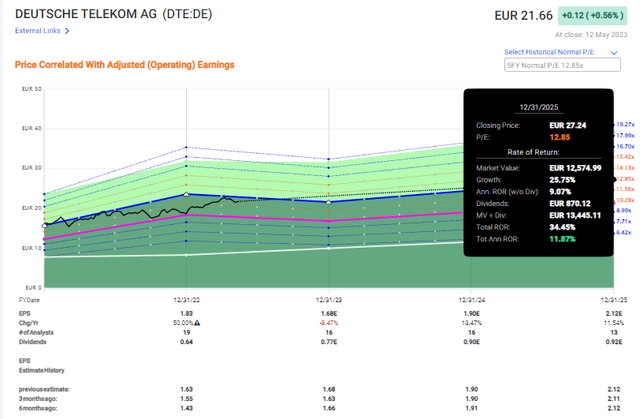Open the External Links link

click(x=38, y=31)
